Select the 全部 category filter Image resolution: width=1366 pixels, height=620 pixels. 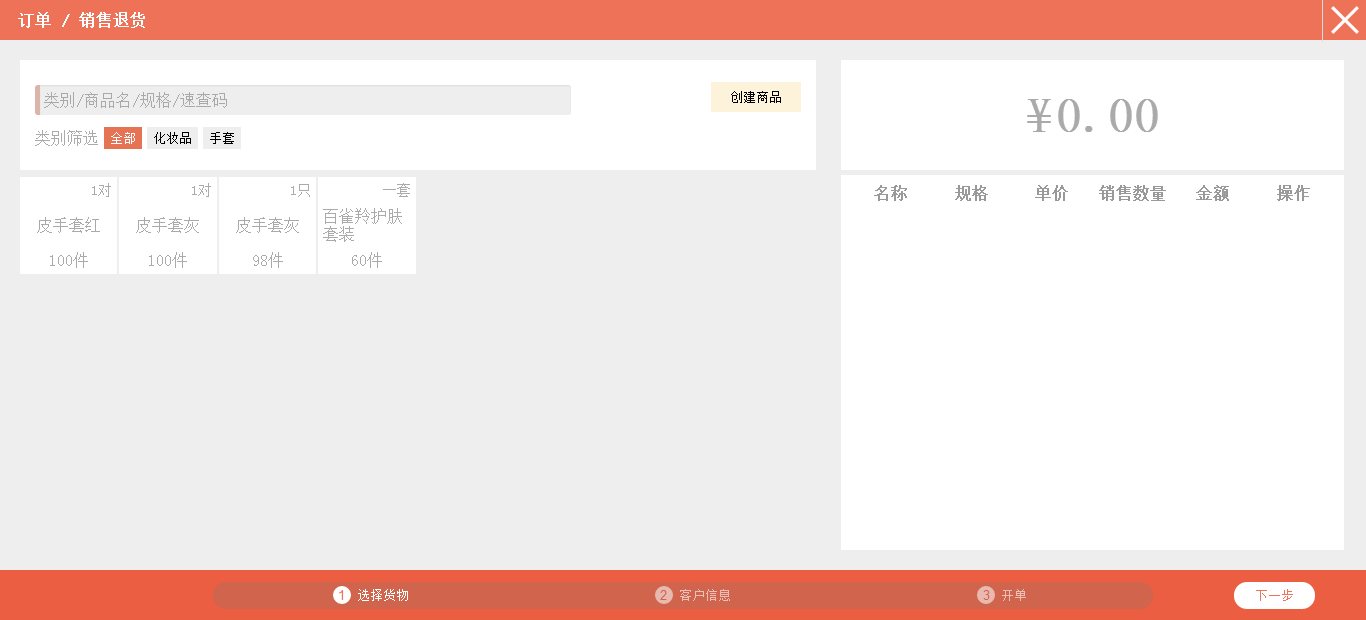pyautogui.click(x=123, y=138)
